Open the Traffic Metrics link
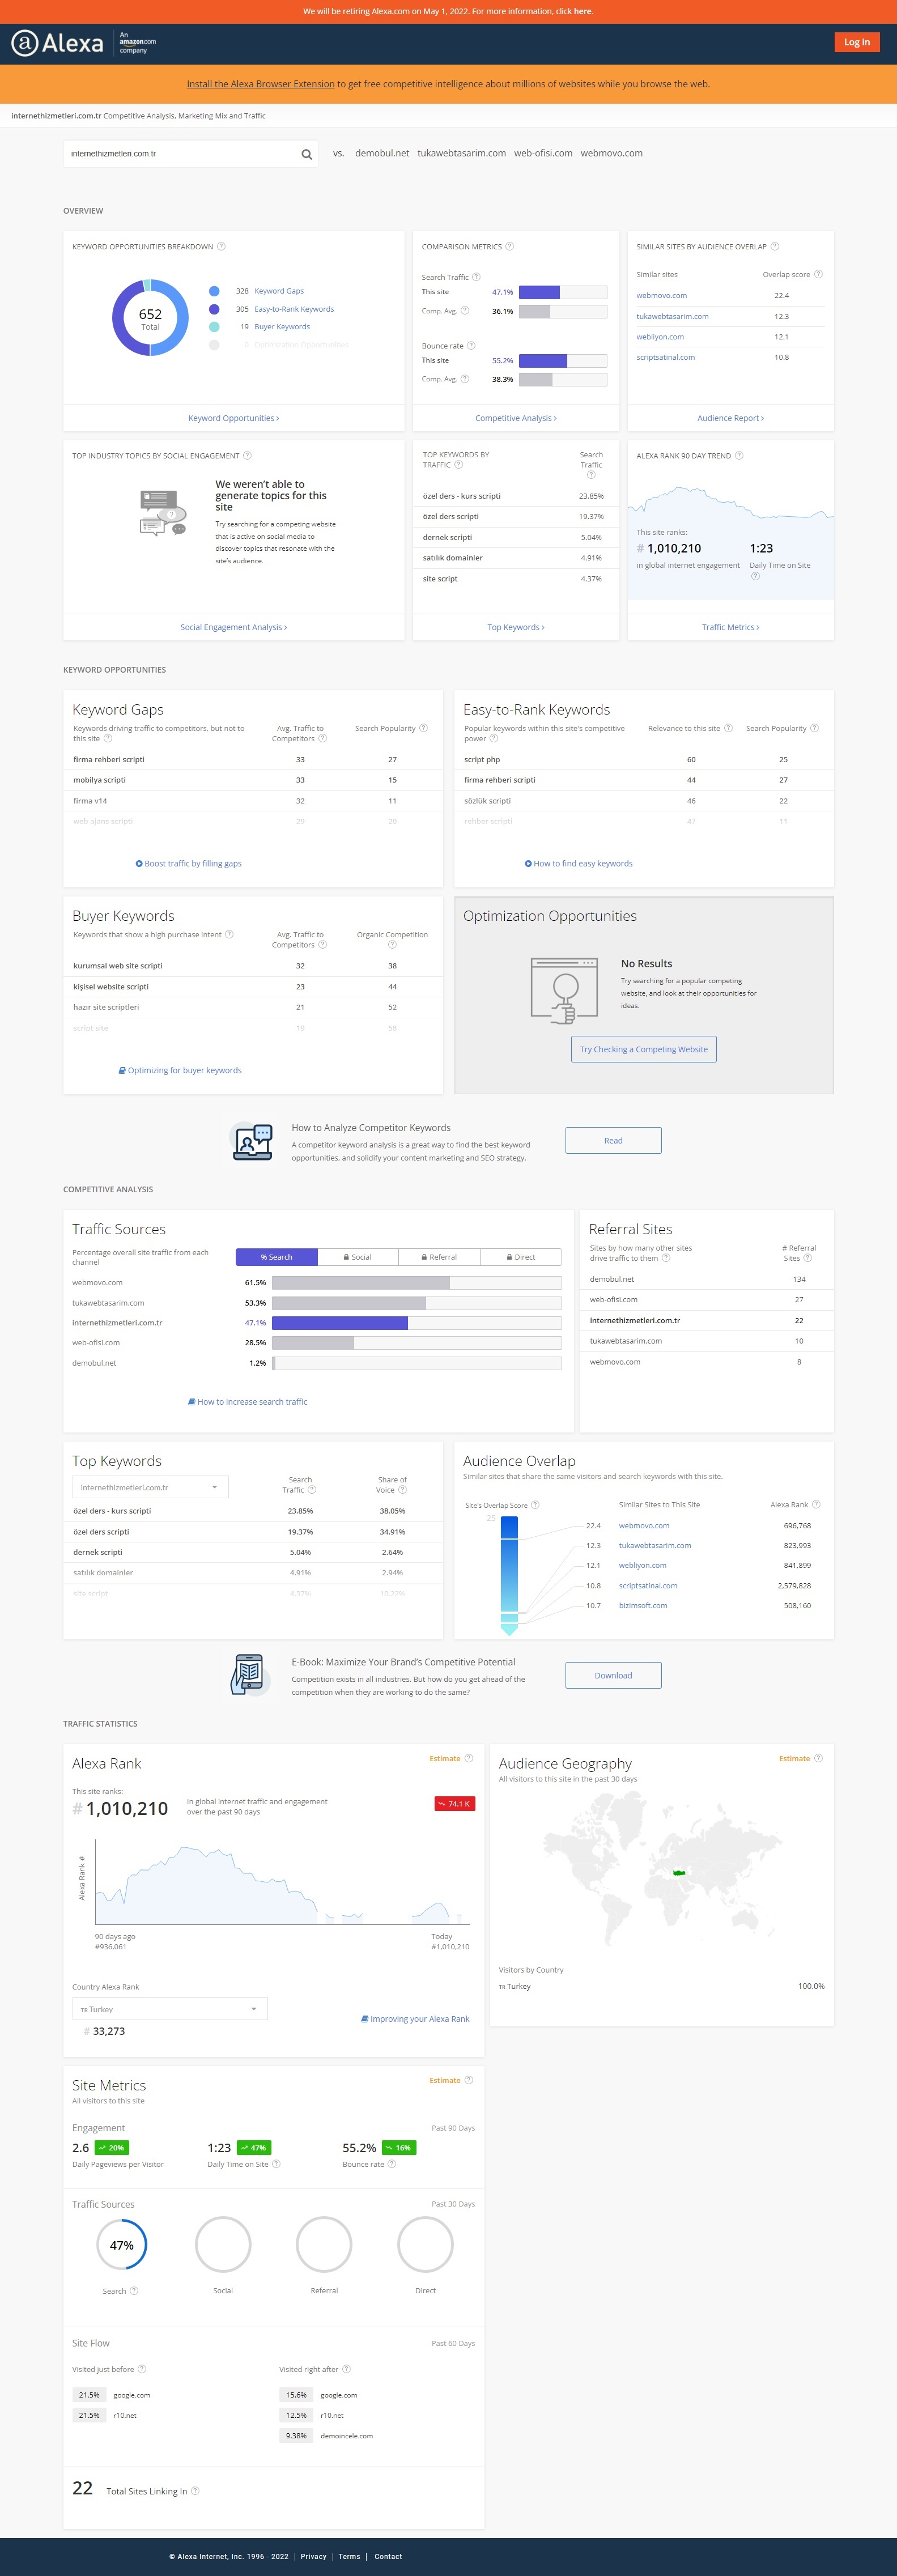Screen dimensions: 897x2576 731,627
